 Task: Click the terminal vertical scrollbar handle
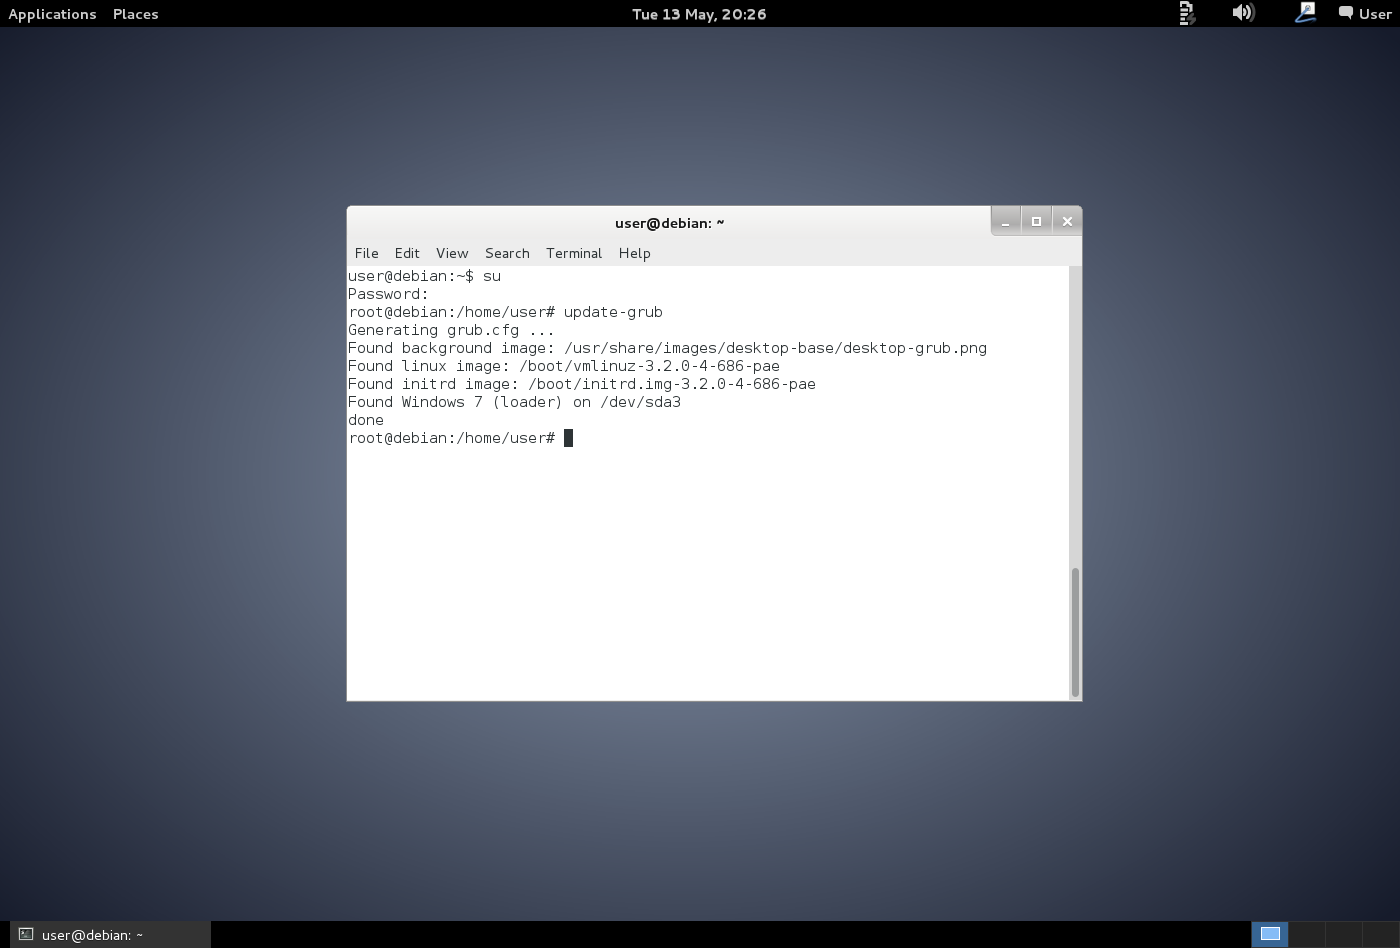[1075, 632]
